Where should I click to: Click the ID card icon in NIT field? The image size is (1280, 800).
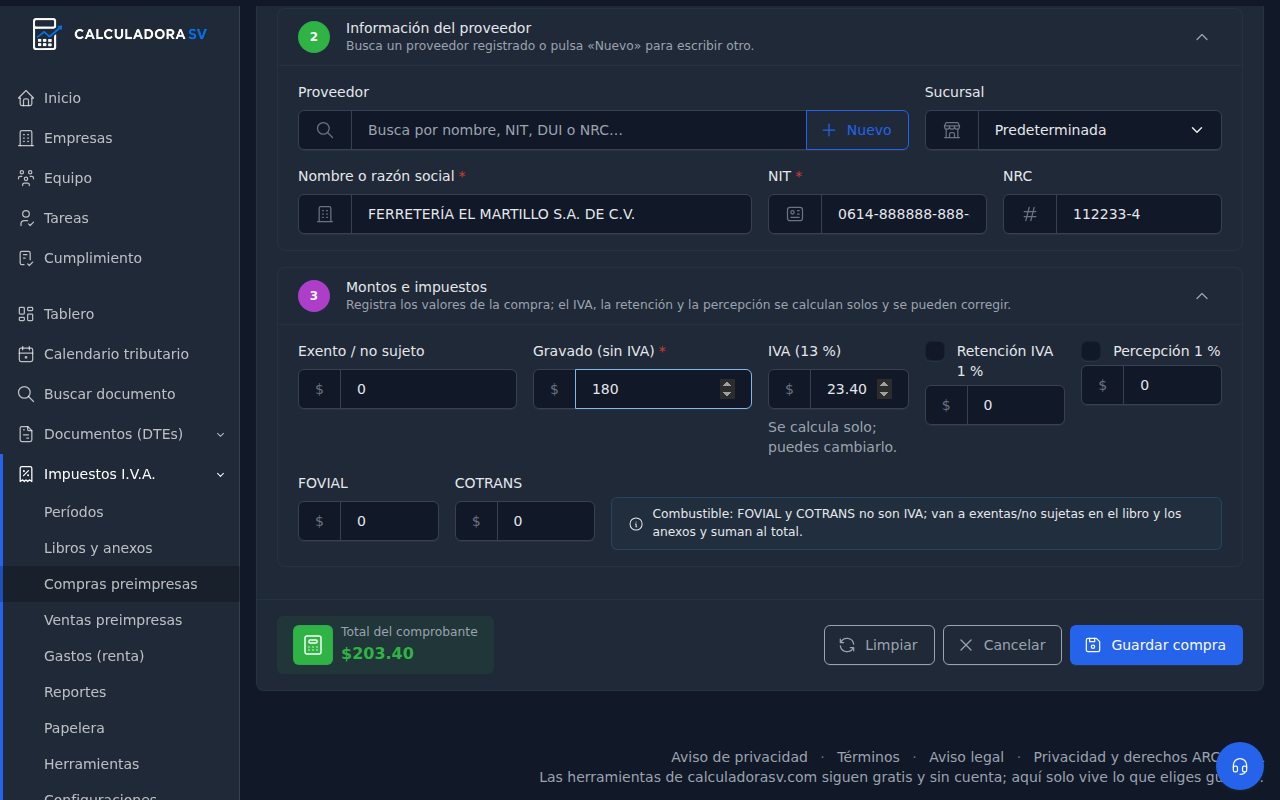click(795, 214)
